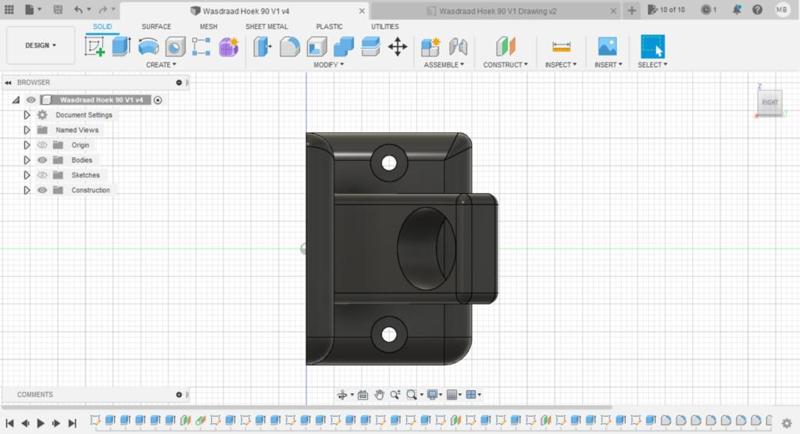This screenshot has height=434, width=800.
Task: Select the Pan hand tool in navigation bar
Action: point(379,394)
